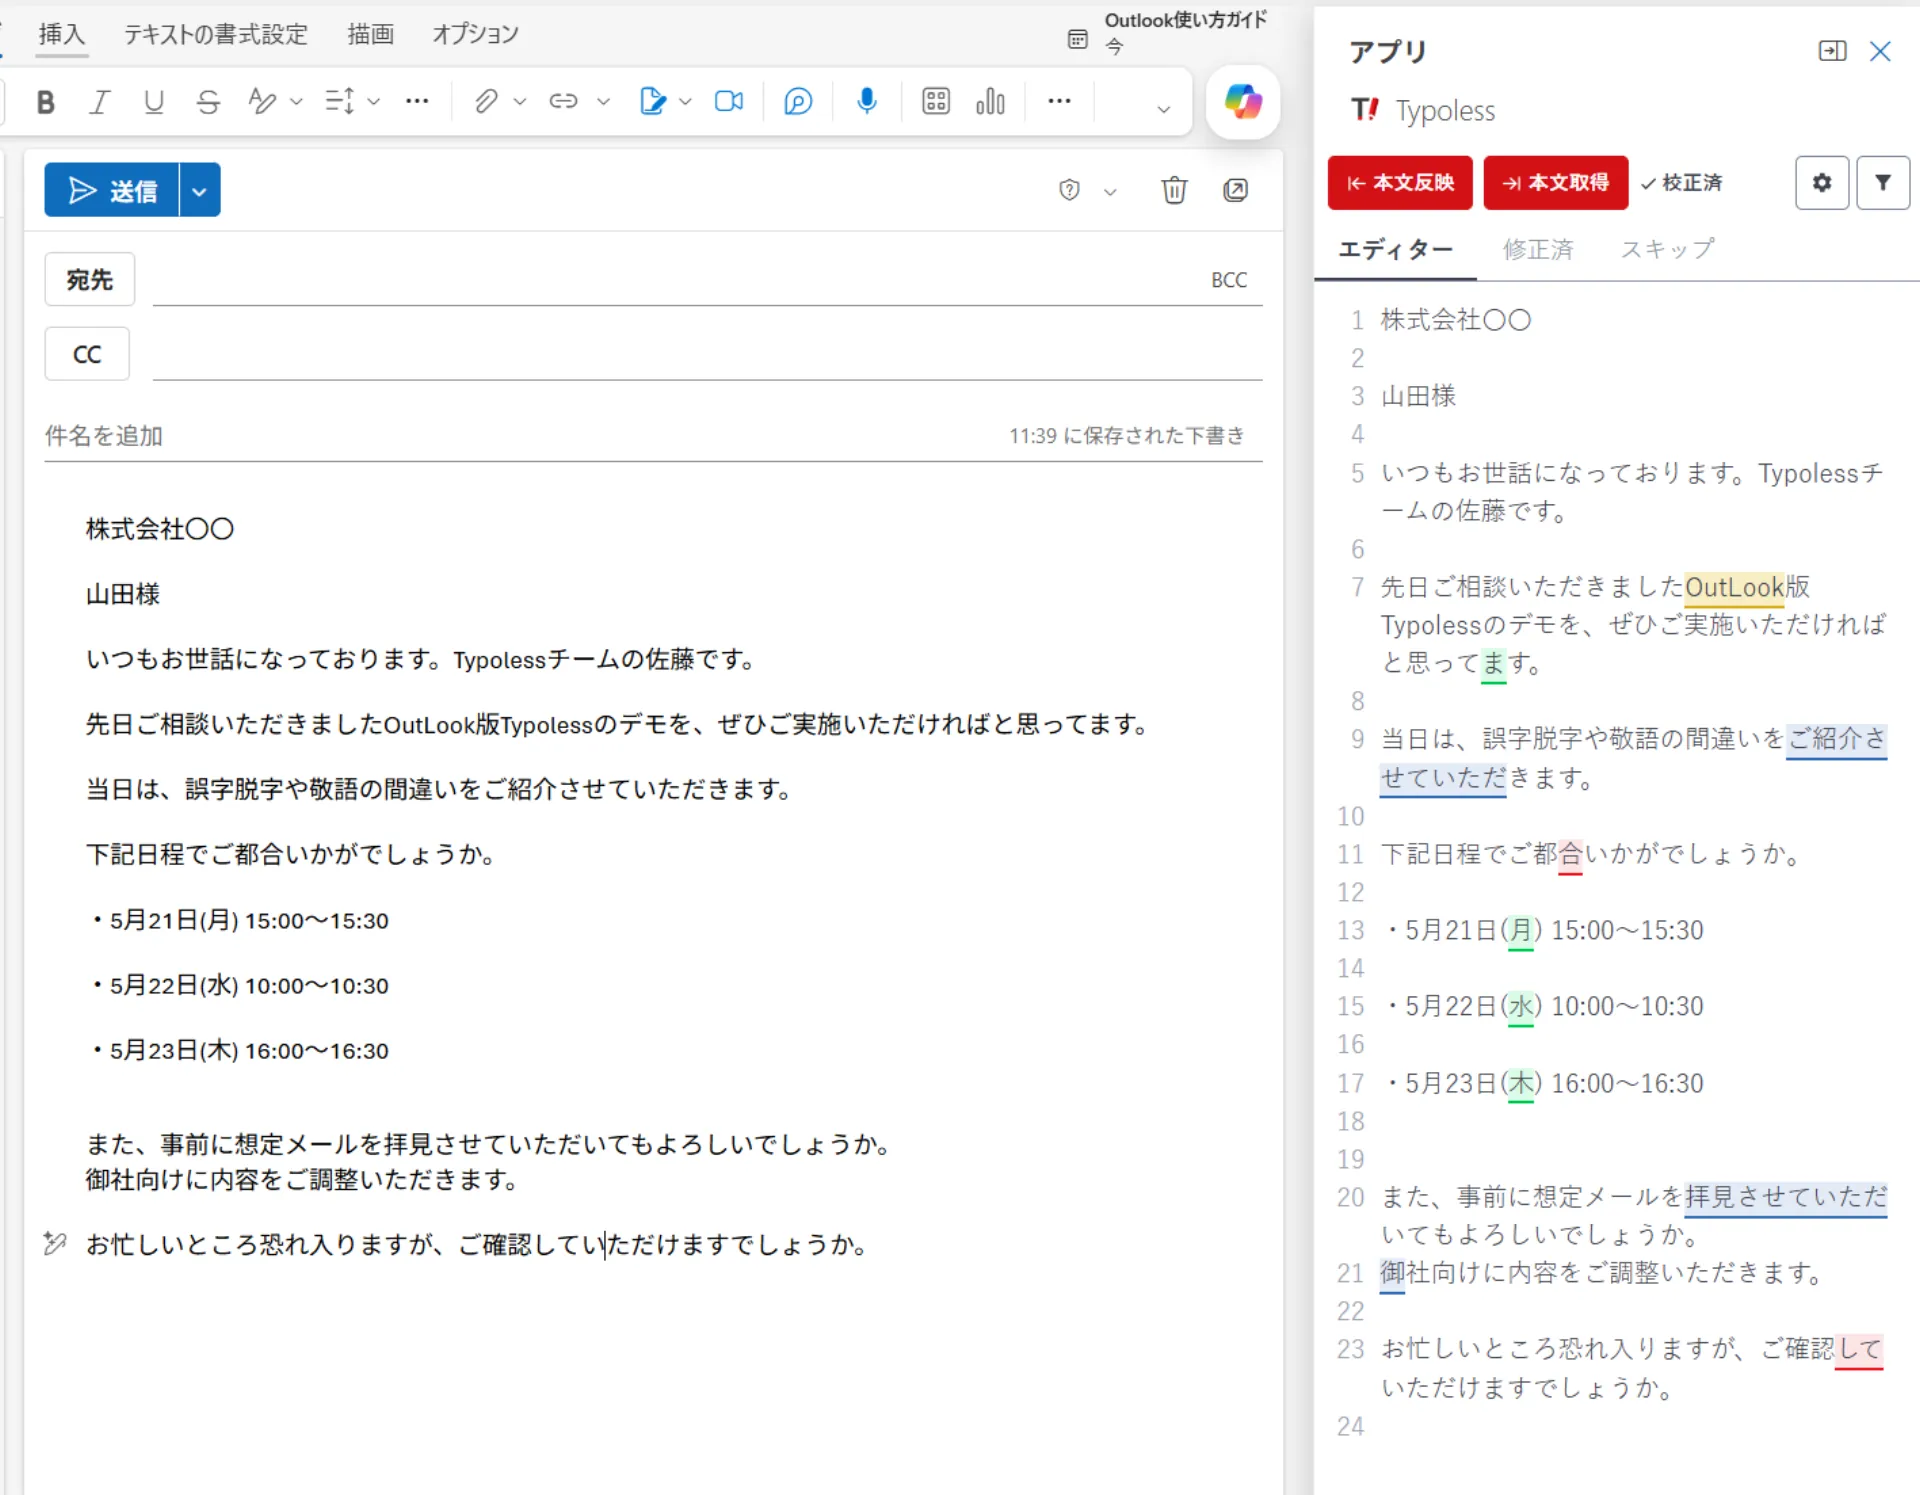Image resolution: width=1920 pixels, height=1495 pixels.
Task: Toggle strikethrough formatting
Action: coord(208,102)
